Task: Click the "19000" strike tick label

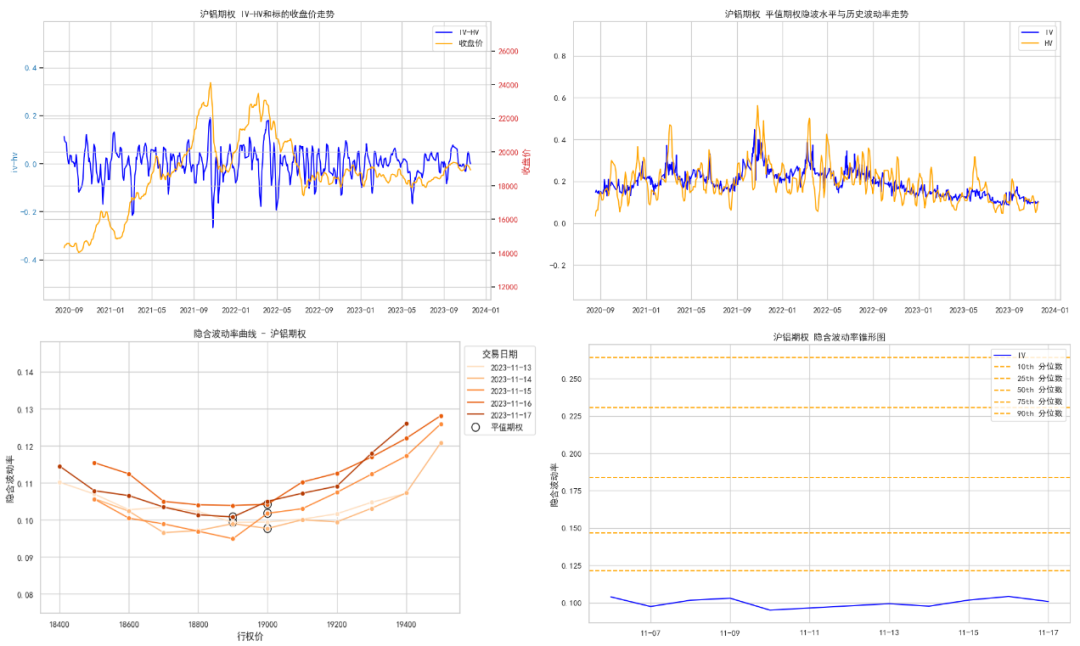Action: click(x=267, y=625)
